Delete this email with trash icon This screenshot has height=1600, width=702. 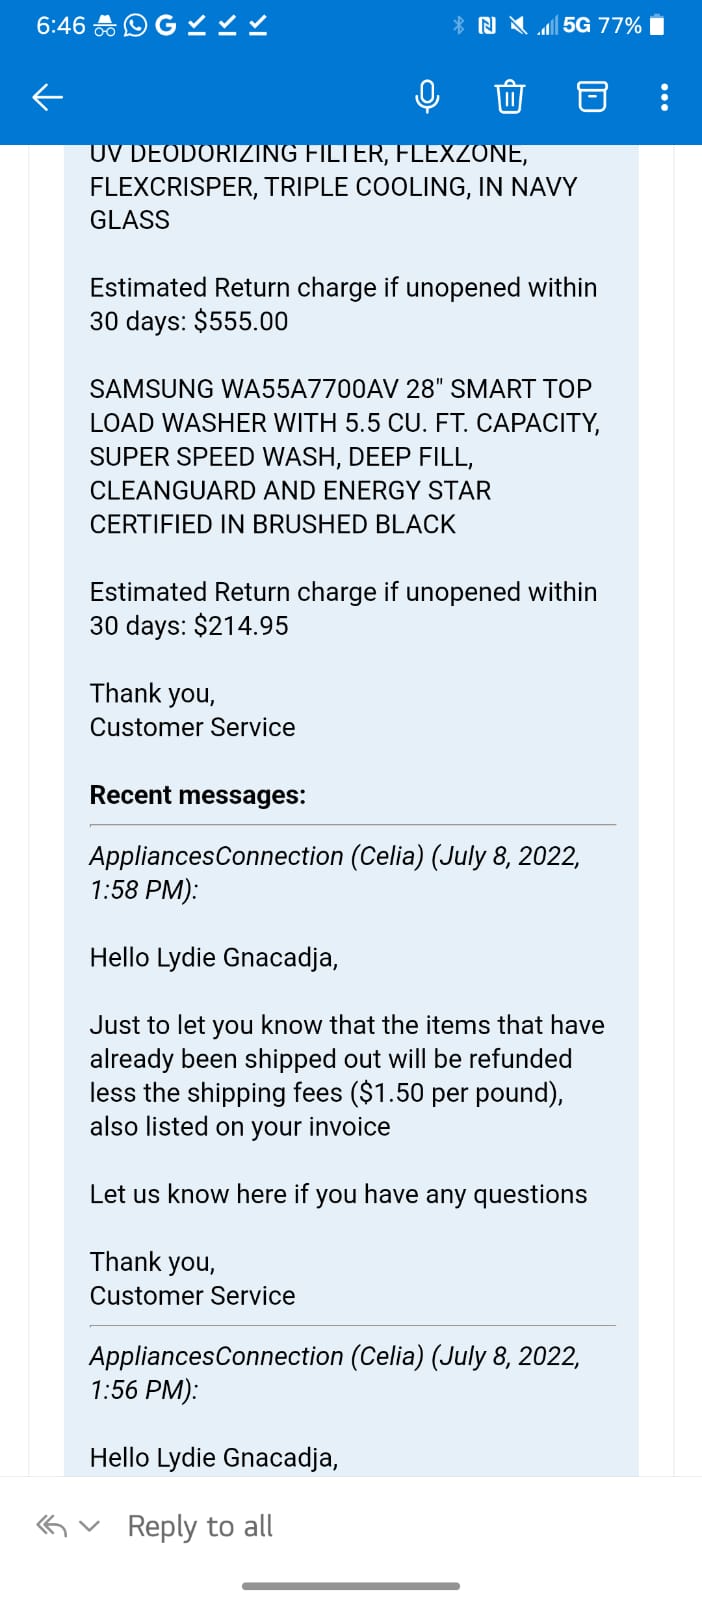(x=509, y=97)
